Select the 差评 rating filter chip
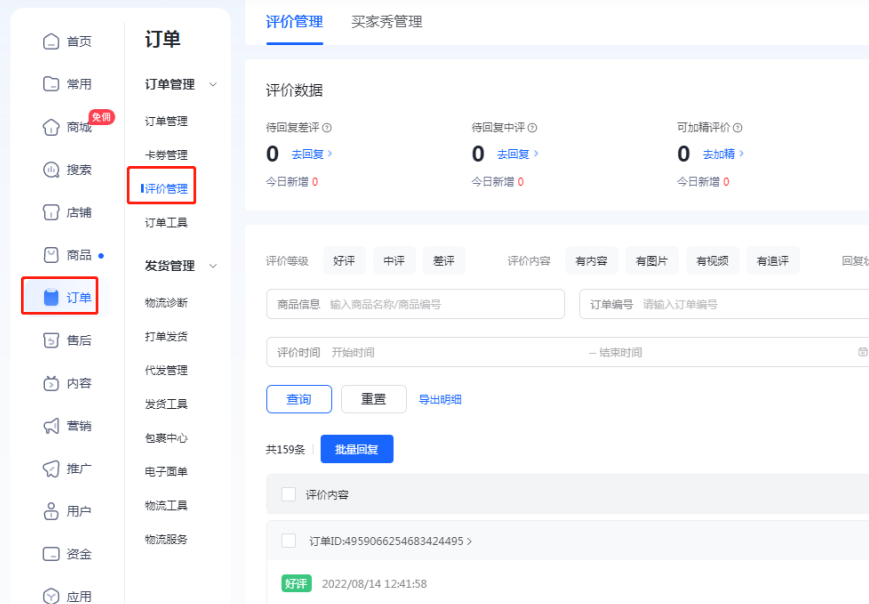The height and width of the screenshot is (604, 869). (443, 259)
